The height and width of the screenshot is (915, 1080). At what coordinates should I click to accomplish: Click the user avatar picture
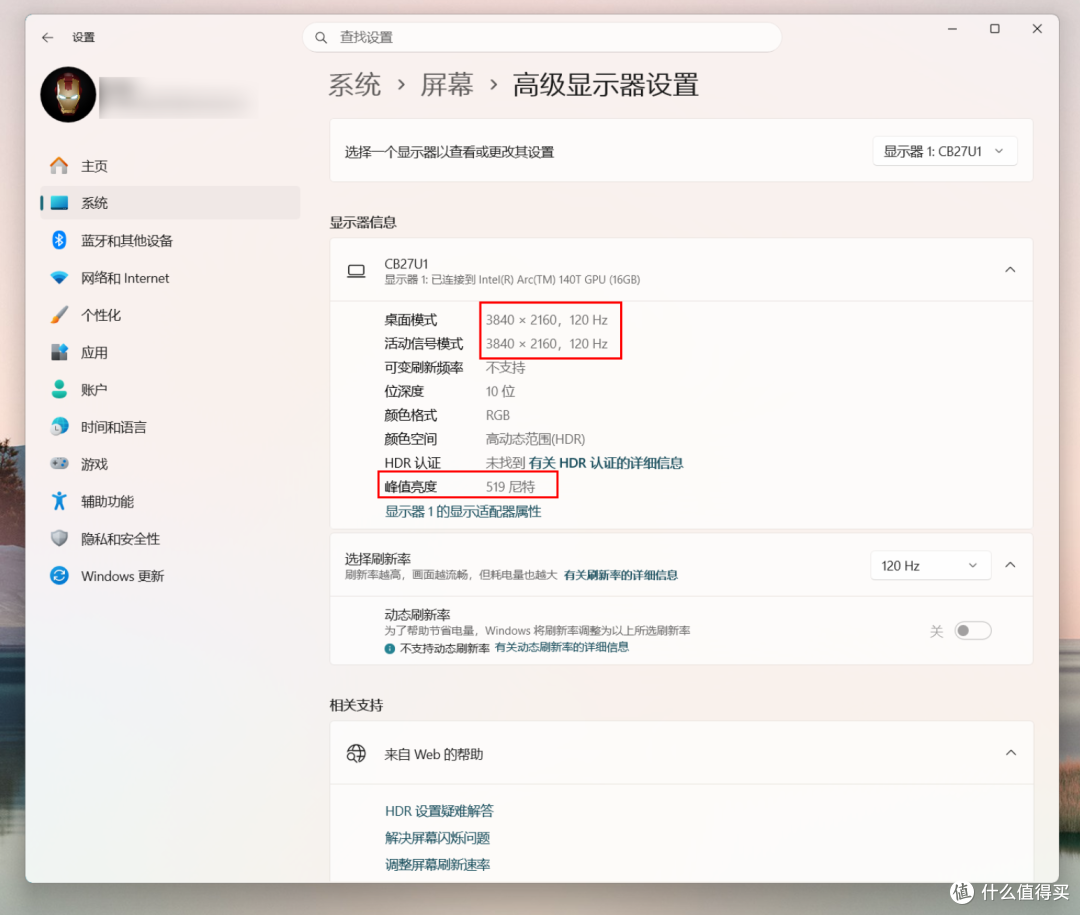coord(68,94)
